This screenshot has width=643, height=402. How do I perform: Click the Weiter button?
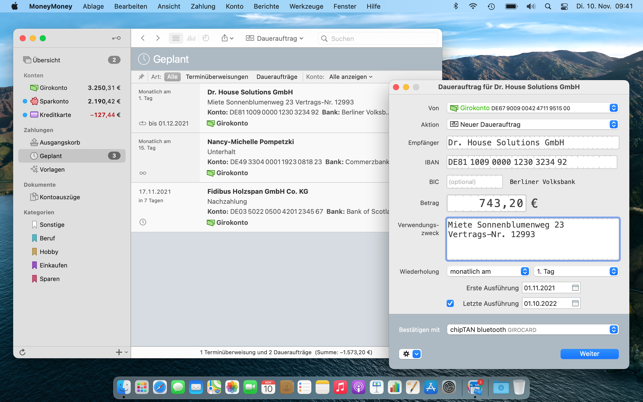tap(589, 354)
